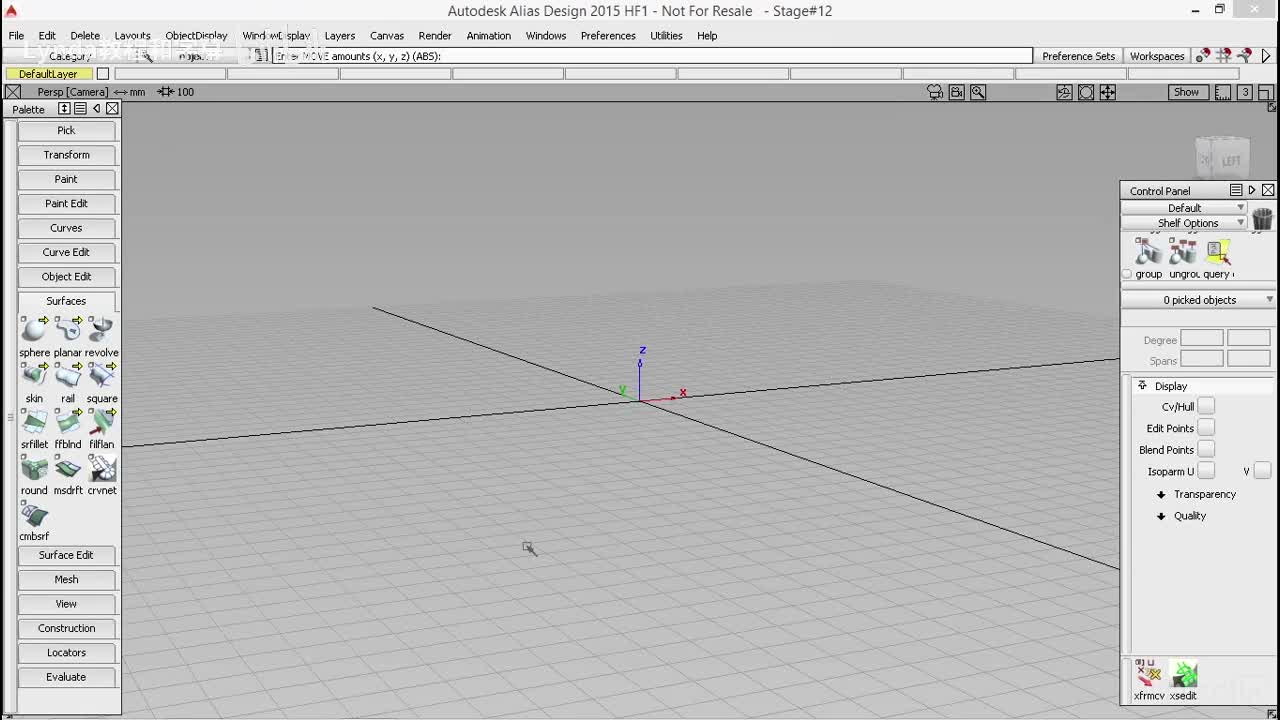Activate the srfillet surface fillet tool
1280x720 pixels.
click(34, 421)
